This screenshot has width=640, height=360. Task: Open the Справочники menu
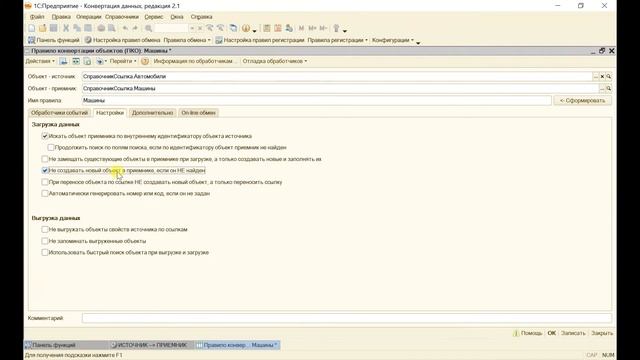pyautogui.click(x=122, y=17)
